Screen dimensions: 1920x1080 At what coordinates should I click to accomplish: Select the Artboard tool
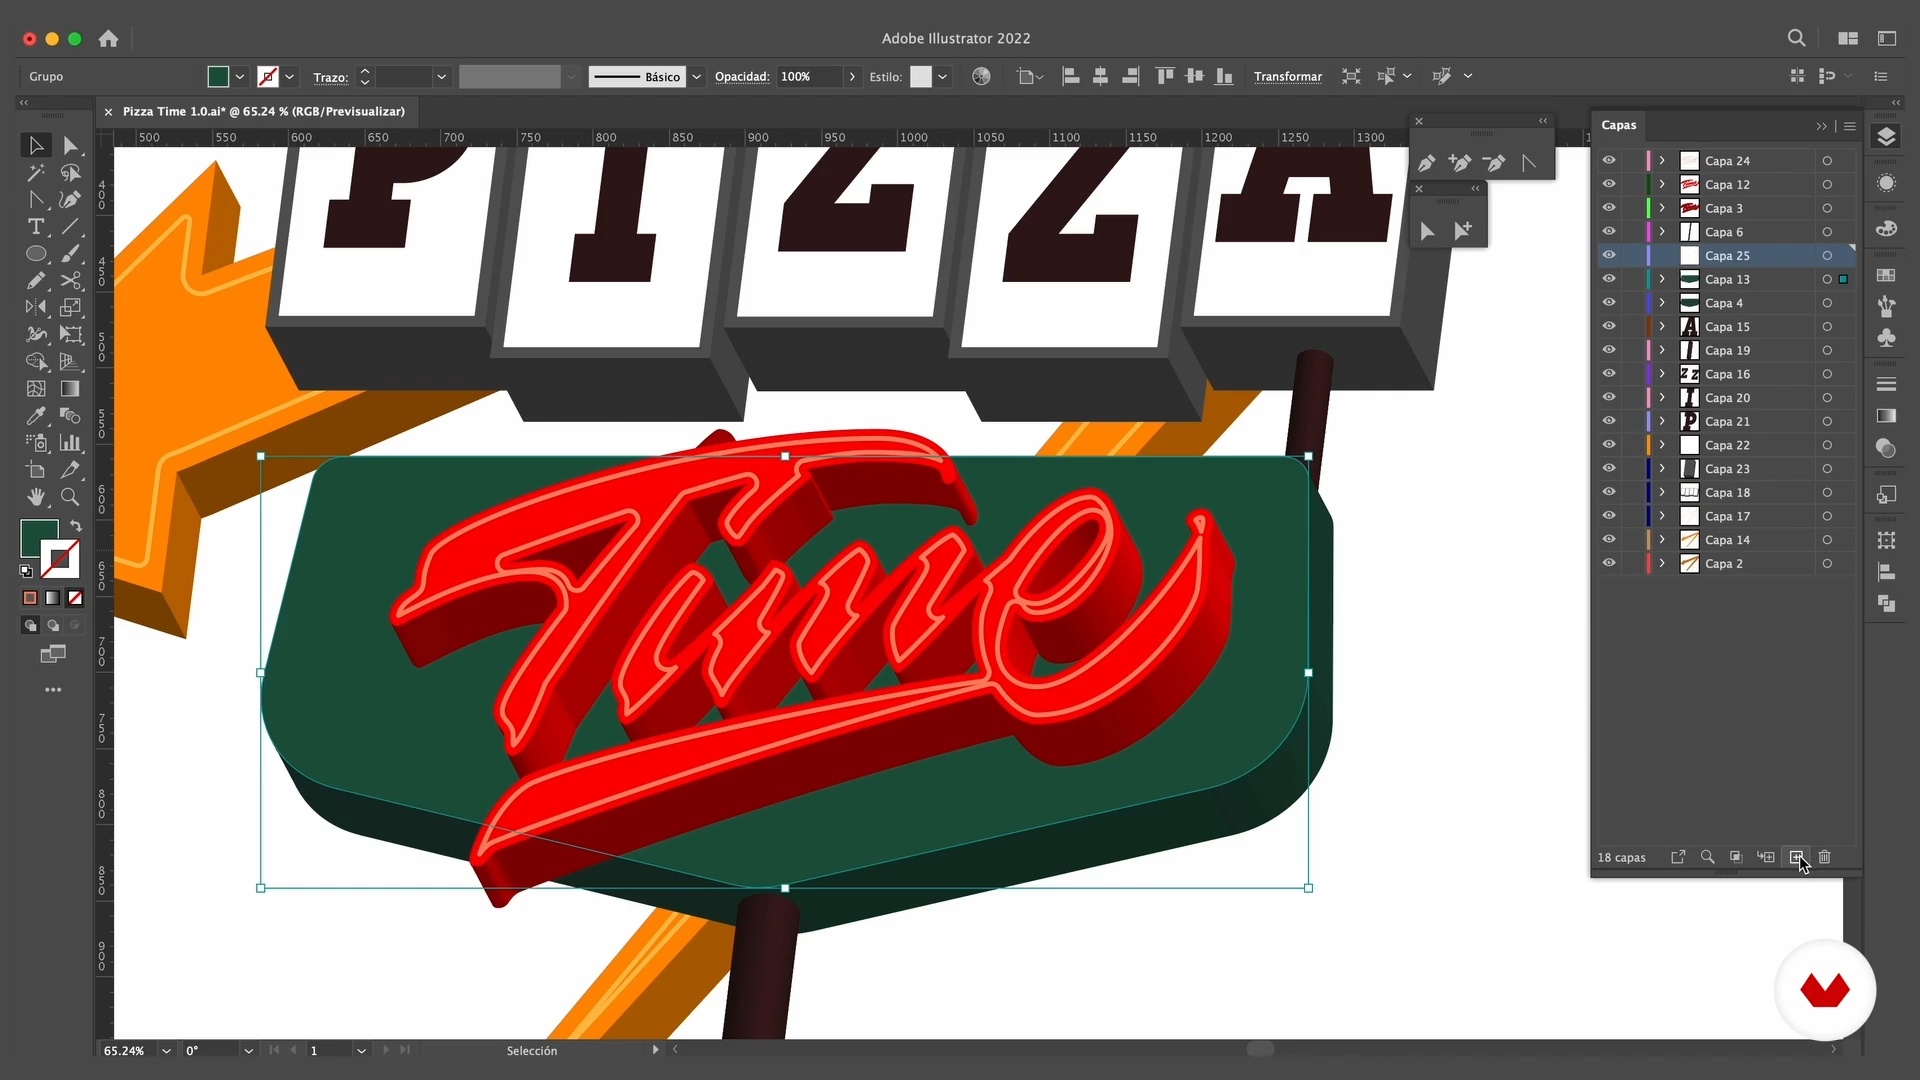[36, 469]
